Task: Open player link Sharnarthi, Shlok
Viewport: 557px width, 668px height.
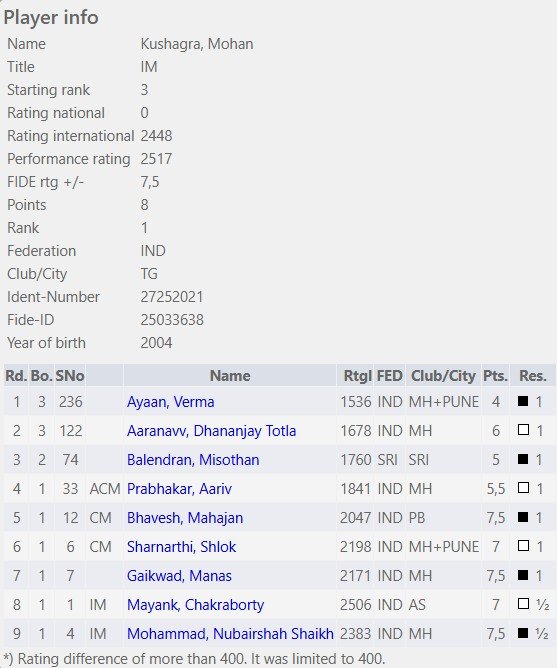Action: point(181,547)
